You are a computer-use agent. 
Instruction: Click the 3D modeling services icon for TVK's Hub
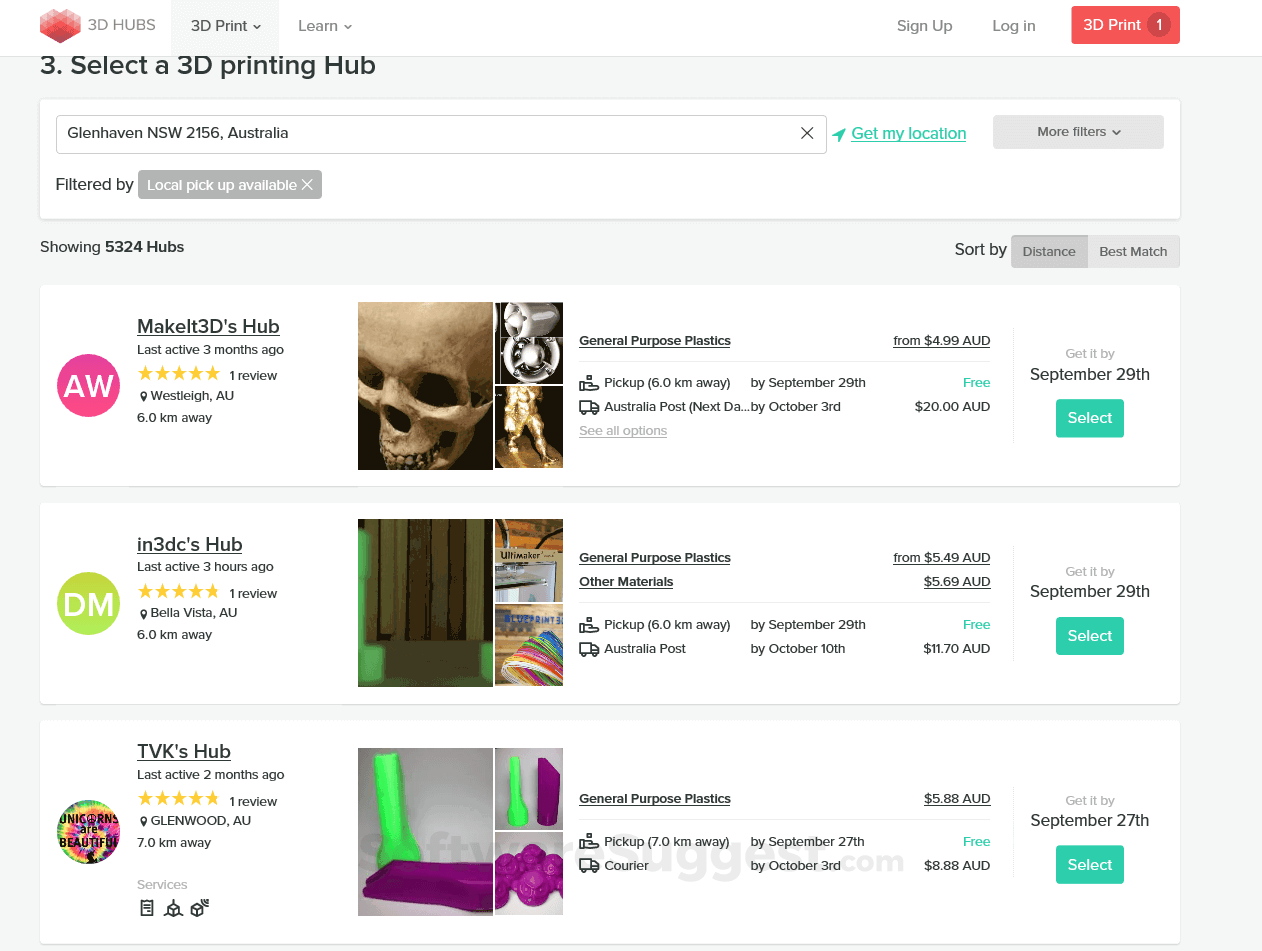(x=173, y=908)
